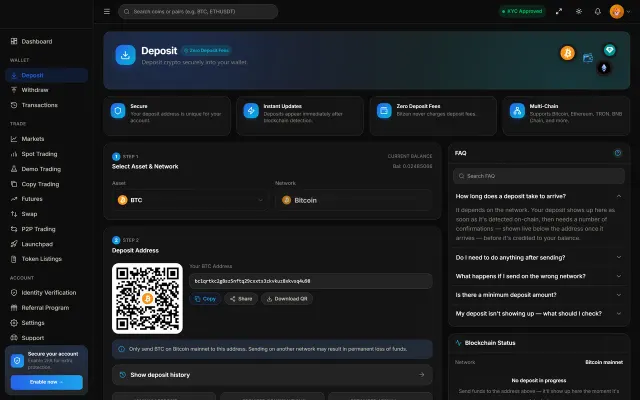The image size is (640, 400).
Task: Click the Blockchain Status pulse icon
Action: click(458, 343)
